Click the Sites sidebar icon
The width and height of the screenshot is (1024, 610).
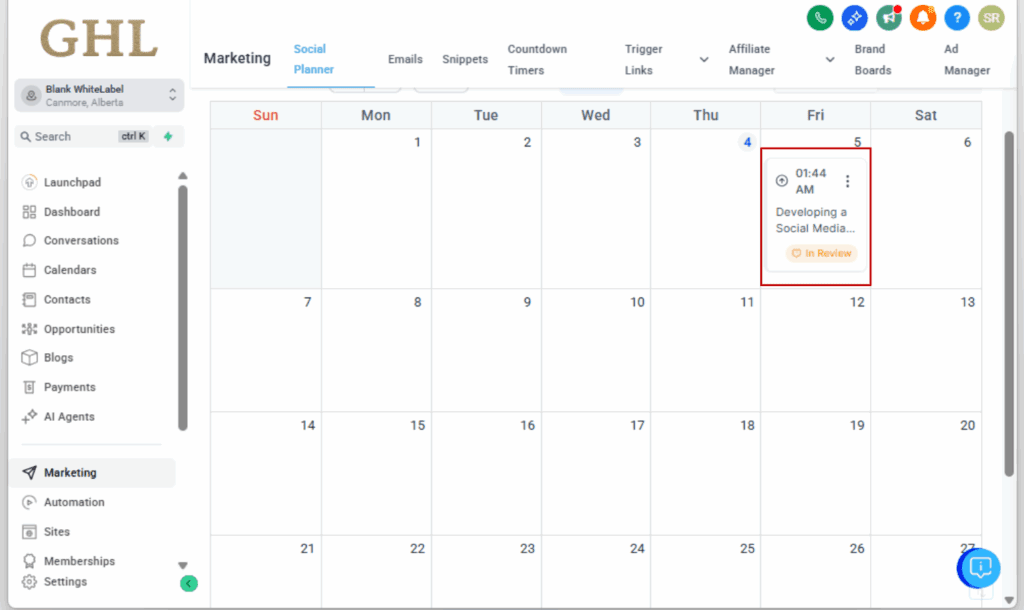click(29, 532)
